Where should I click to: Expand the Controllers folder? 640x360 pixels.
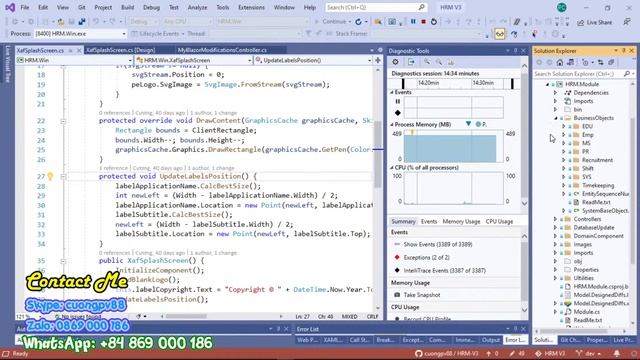point(555,219)
